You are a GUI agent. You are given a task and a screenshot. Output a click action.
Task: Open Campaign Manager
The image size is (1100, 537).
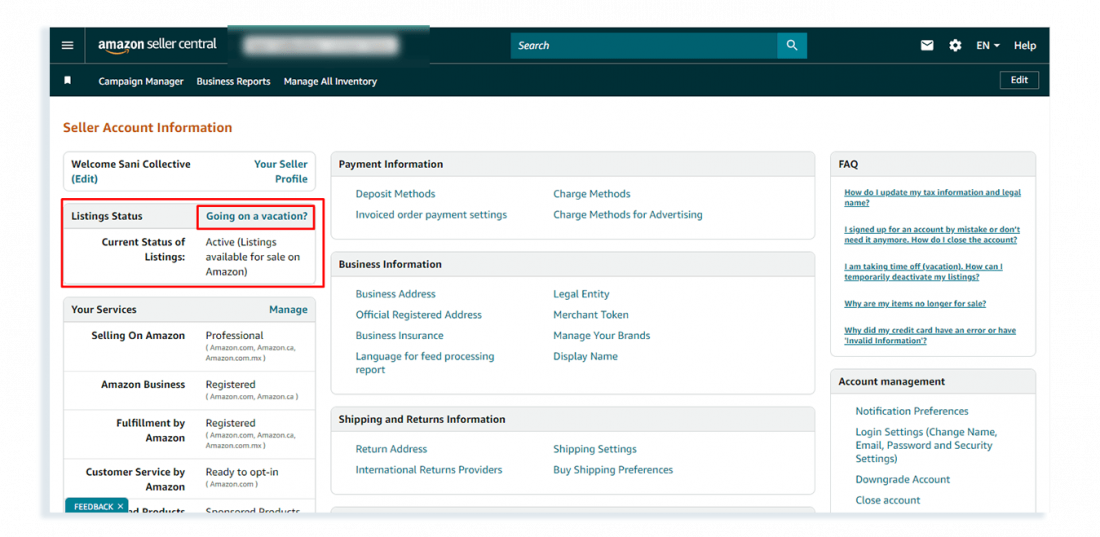(x=141, y=81)
